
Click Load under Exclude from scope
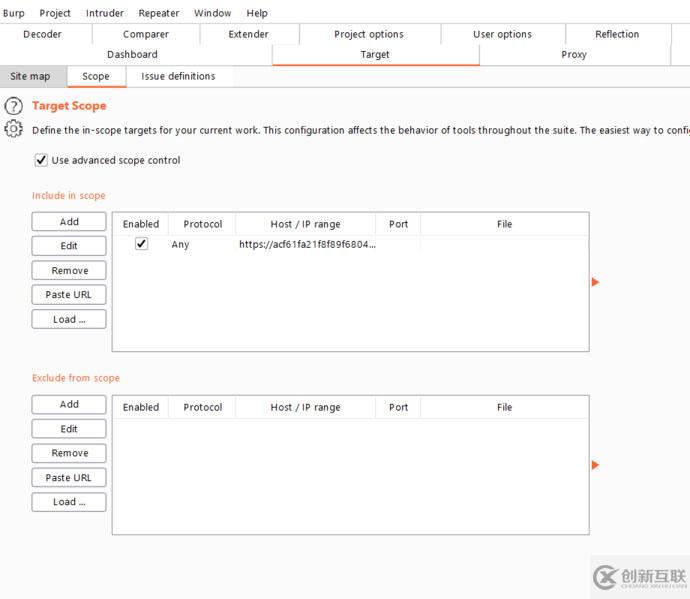point(69,502)
